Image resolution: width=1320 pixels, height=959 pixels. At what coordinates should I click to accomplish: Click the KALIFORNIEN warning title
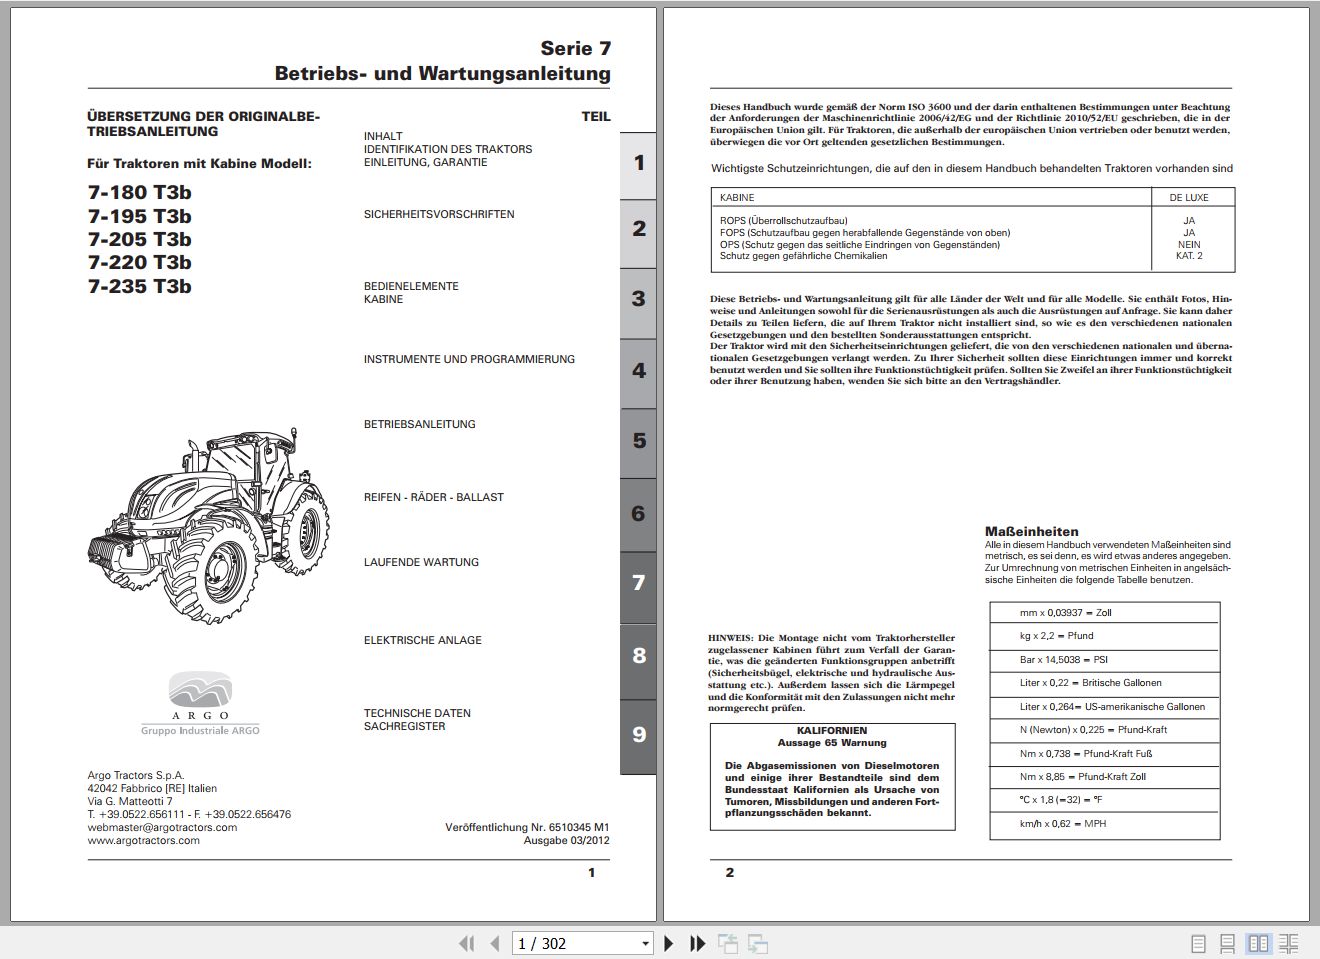pyautogui.click(x=832, y=731)
